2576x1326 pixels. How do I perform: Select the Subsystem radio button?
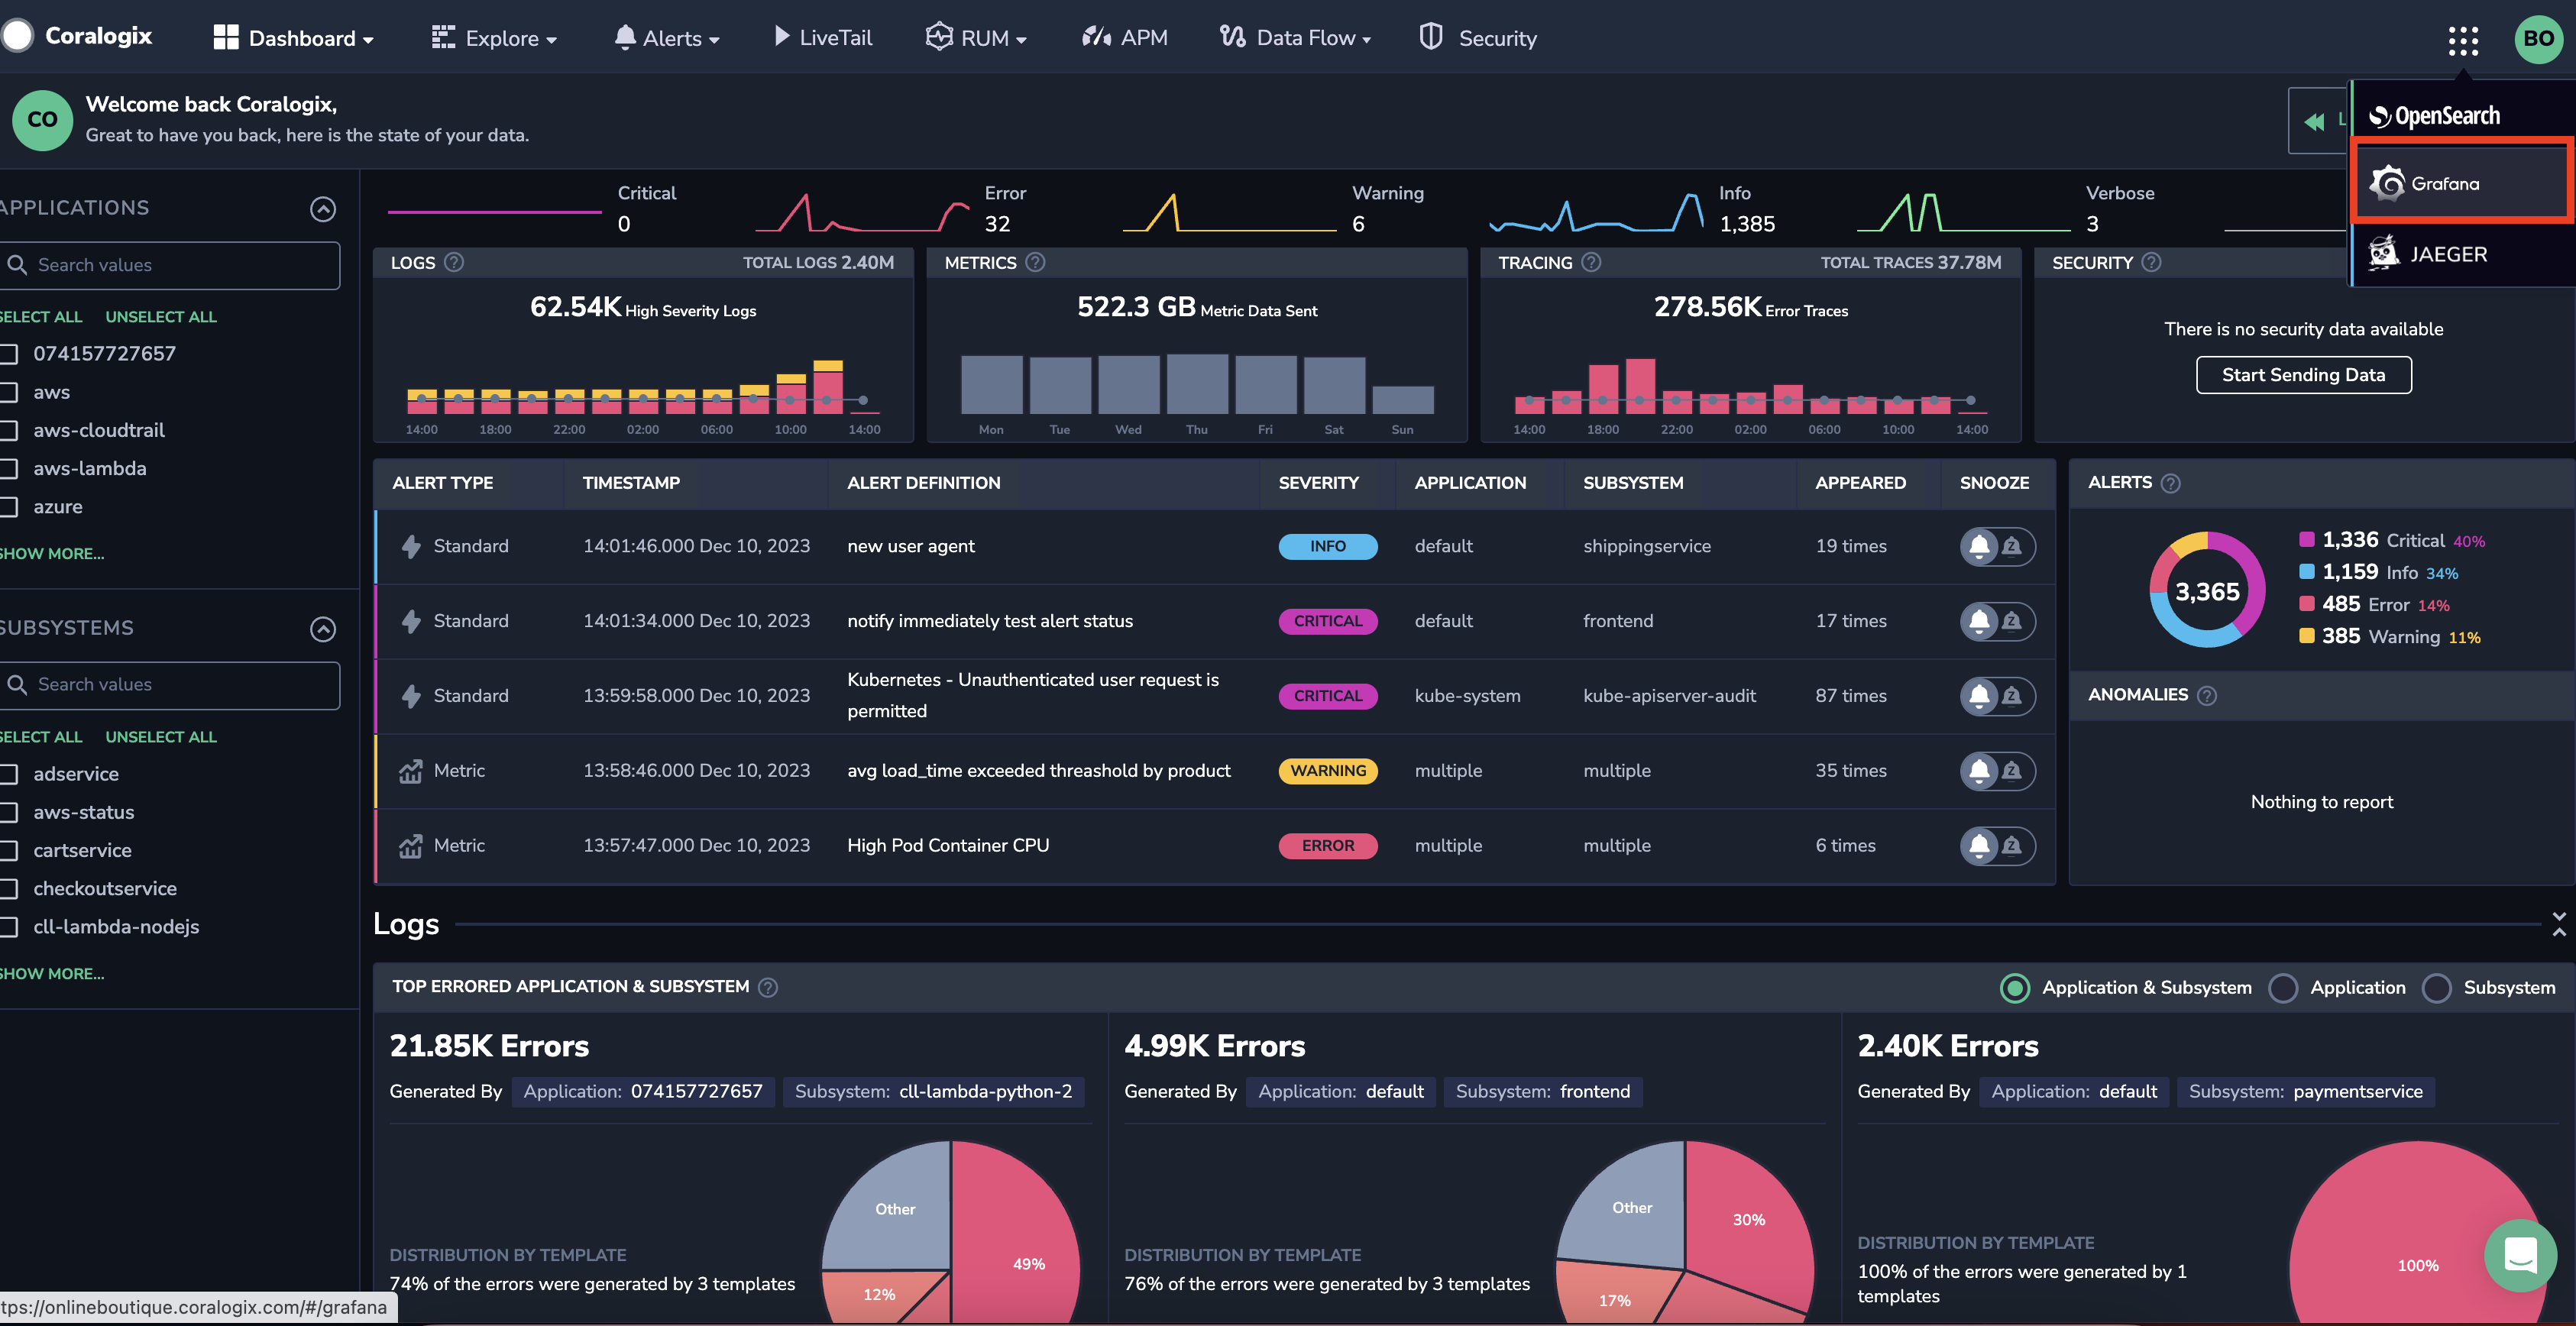2436,988
